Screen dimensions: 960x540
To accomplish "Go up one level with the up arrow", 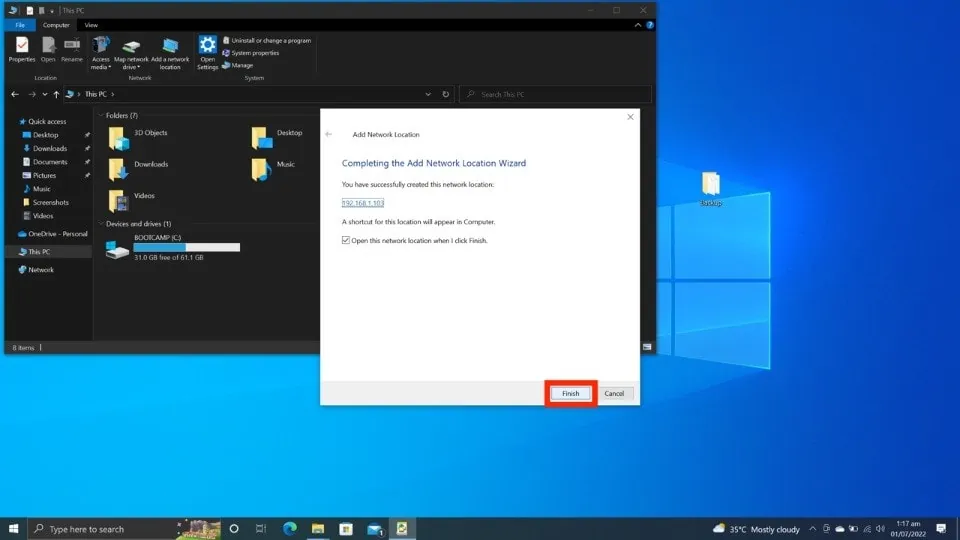I will pyautogui.click(x=56, y=94).
